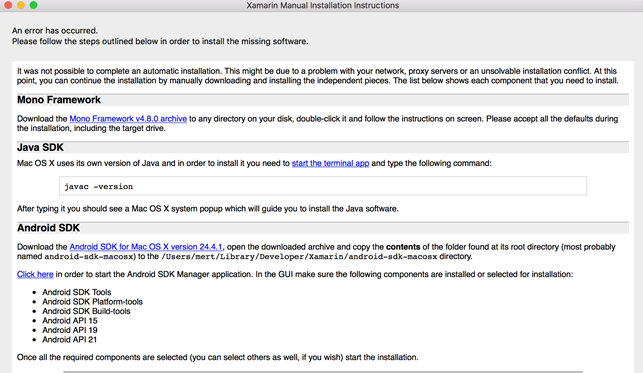643x373 pixels.
Task: Select the Mono Framework section heading
Action: pos(59,100)
